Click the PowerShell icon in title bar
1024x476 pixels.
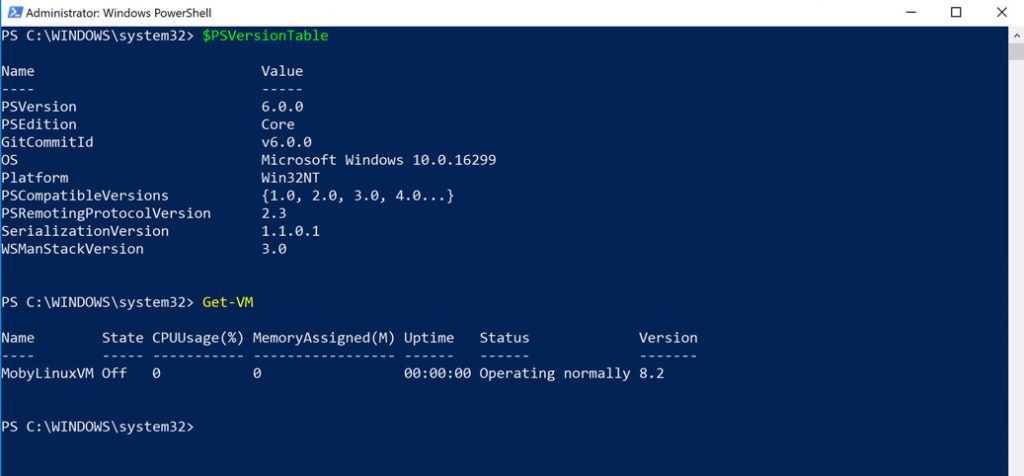pos(13,12)
